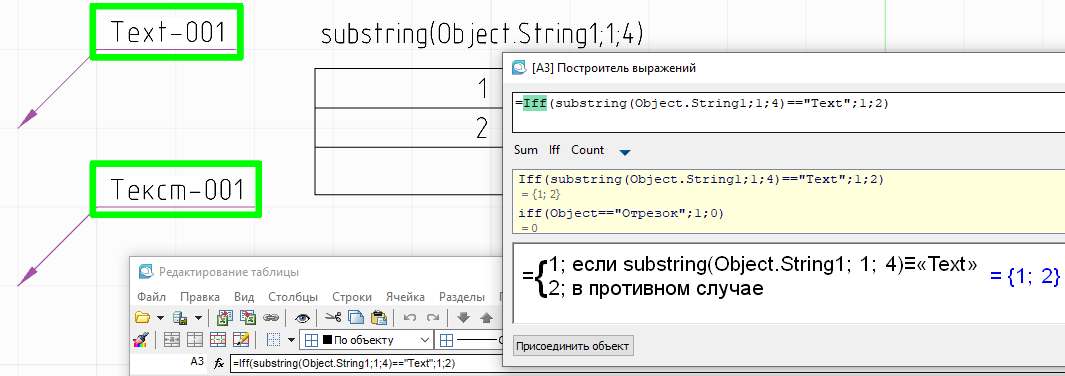
Task: Click the paste clipboard icon
Action: (x=379, y=318)
